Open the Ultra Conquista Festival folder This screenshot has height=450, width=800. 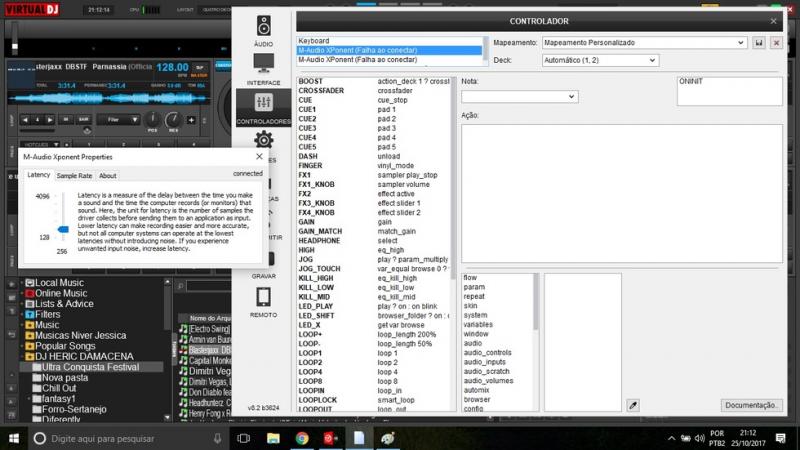pyautogui.click(x=90, y=367)
